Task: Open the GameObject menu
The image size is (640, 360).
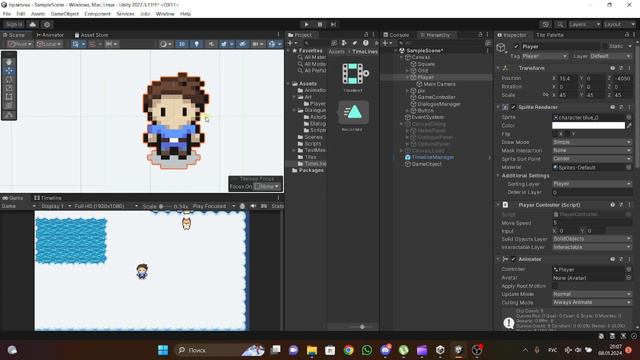Action: (x=64, y=14)
